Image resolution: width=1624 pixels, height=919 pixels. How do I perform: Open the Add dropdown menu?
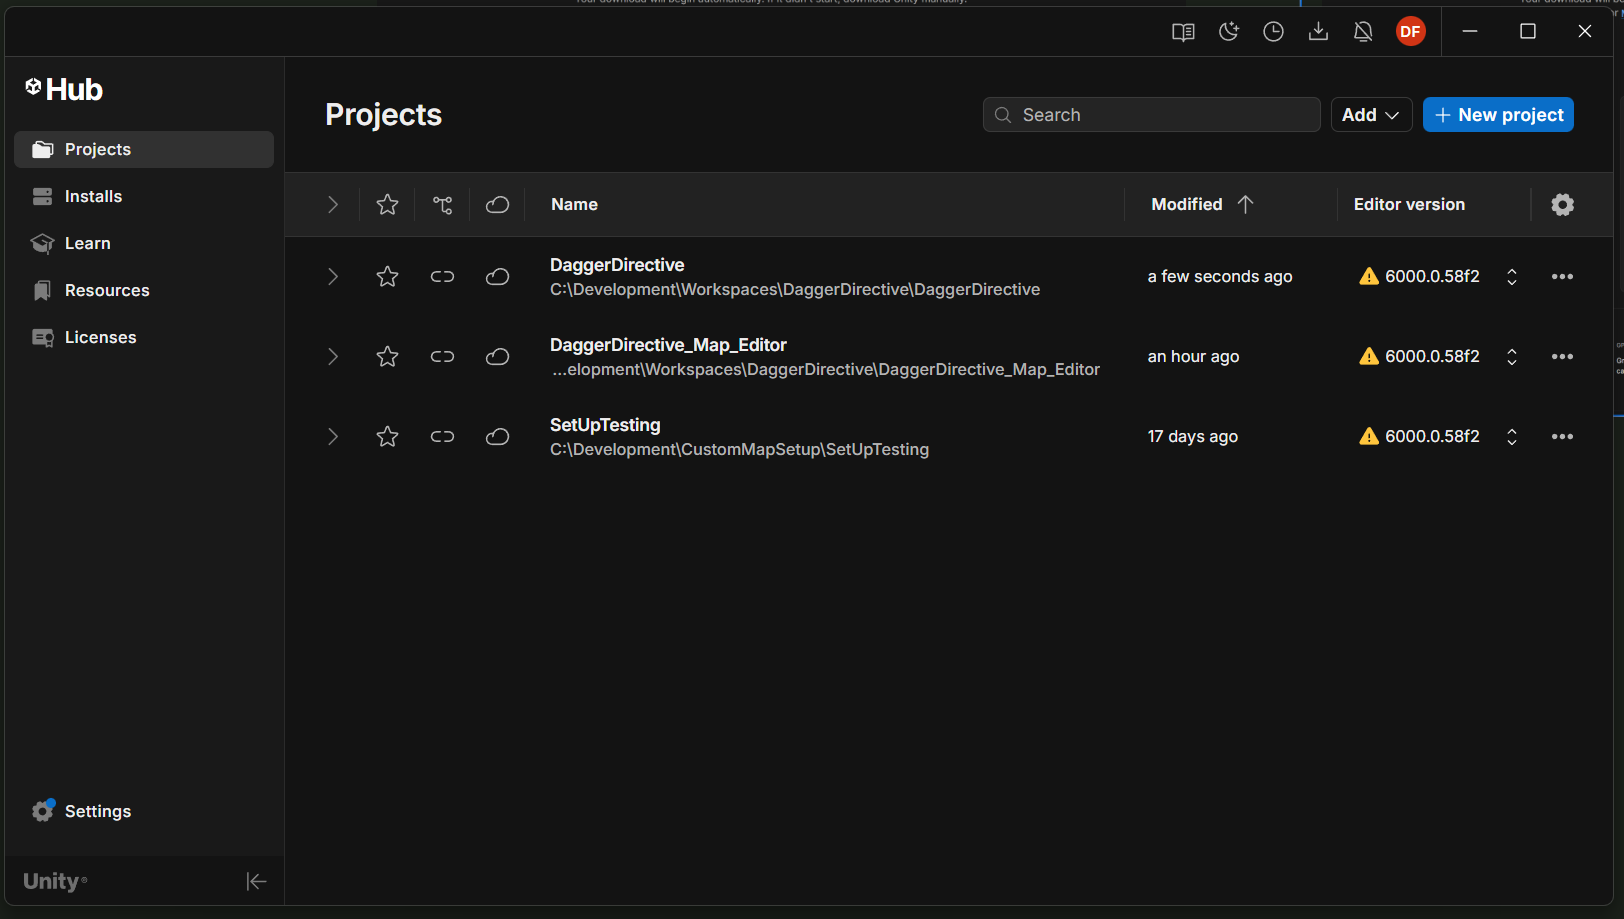coord(1371,115)
